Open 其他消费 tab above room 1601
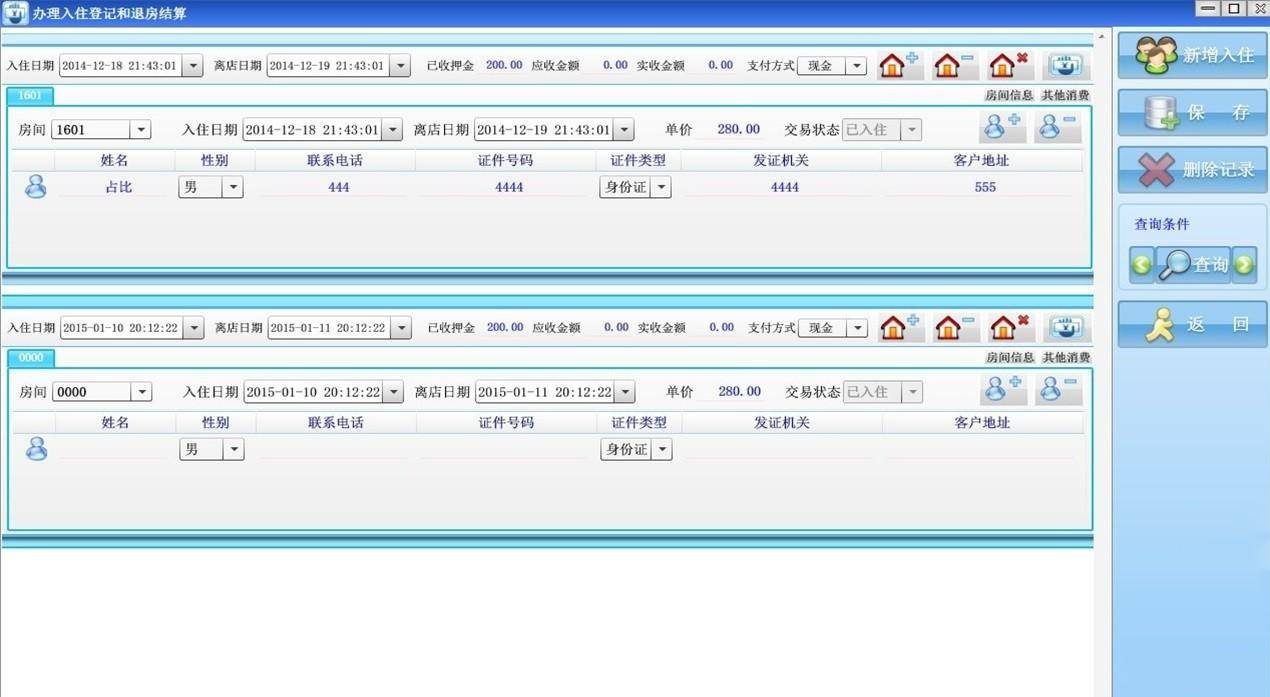1270x697 pixels. (1066, 96)
